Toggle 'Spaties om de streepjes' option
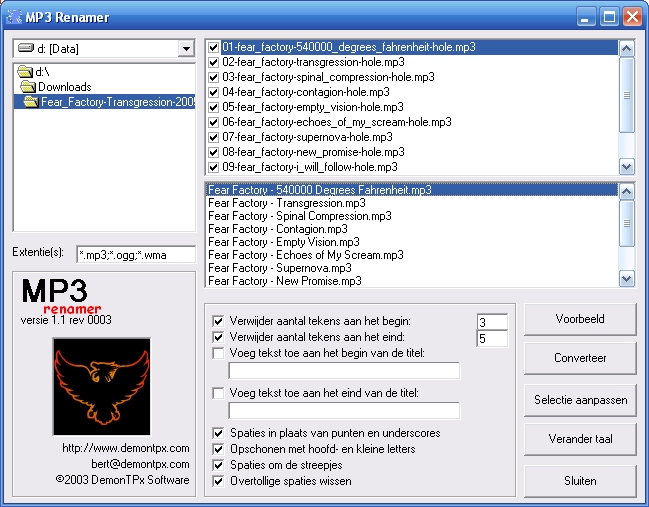The width and height of the screenshot is (649, 507). click(x=218, y=465)
